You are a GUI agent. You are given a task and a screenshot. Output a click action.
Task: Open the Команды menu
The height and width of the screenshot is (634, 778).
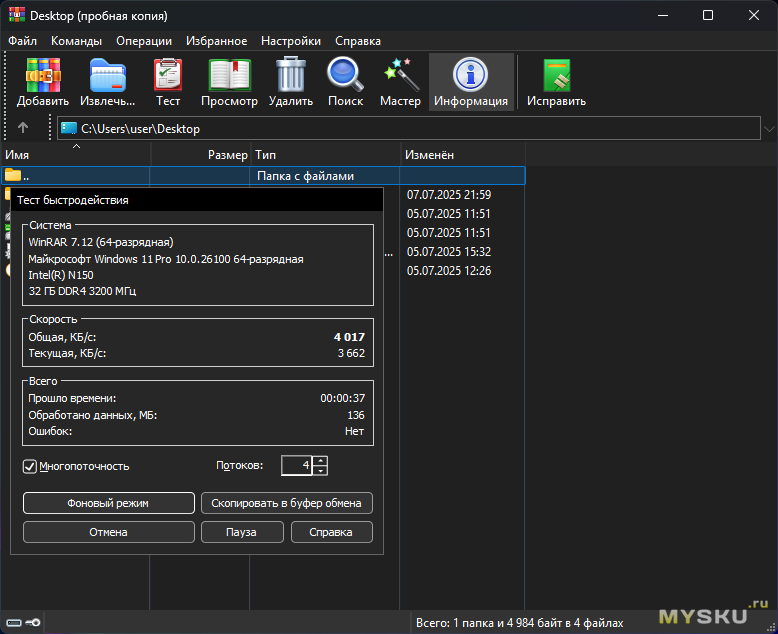pos(76,41)
